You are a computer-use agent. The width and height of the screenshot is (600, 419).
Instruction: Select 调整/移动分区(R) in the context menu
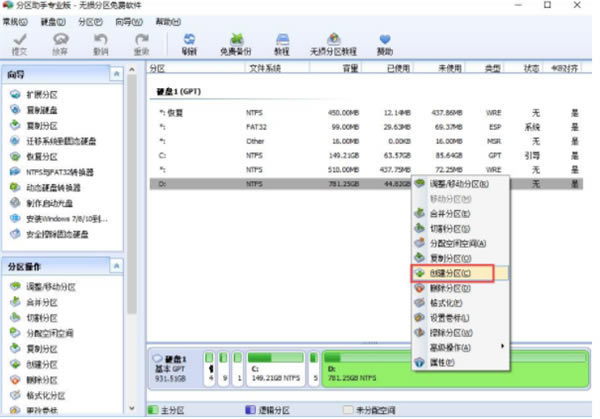[460, 184]
